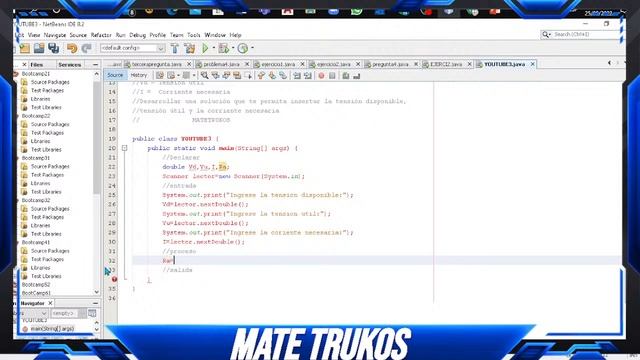Open the configuration dropdown showing default config
The width and height of the screenshot is (640, 360).
133,48
